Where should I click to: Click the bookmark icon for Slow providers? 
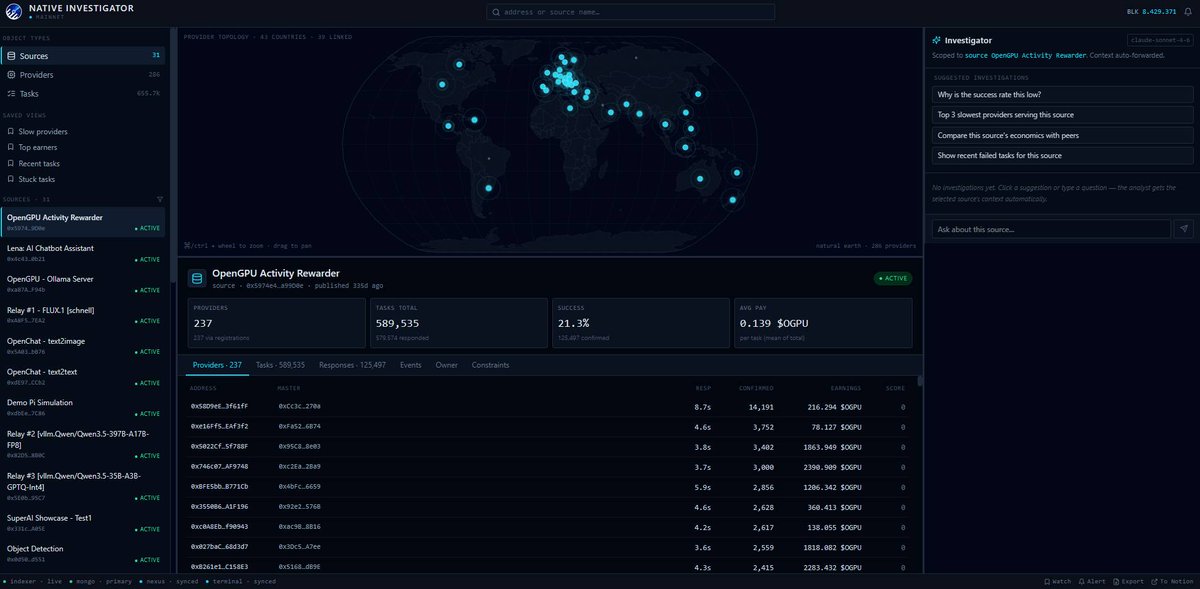[x=10, y=131]
